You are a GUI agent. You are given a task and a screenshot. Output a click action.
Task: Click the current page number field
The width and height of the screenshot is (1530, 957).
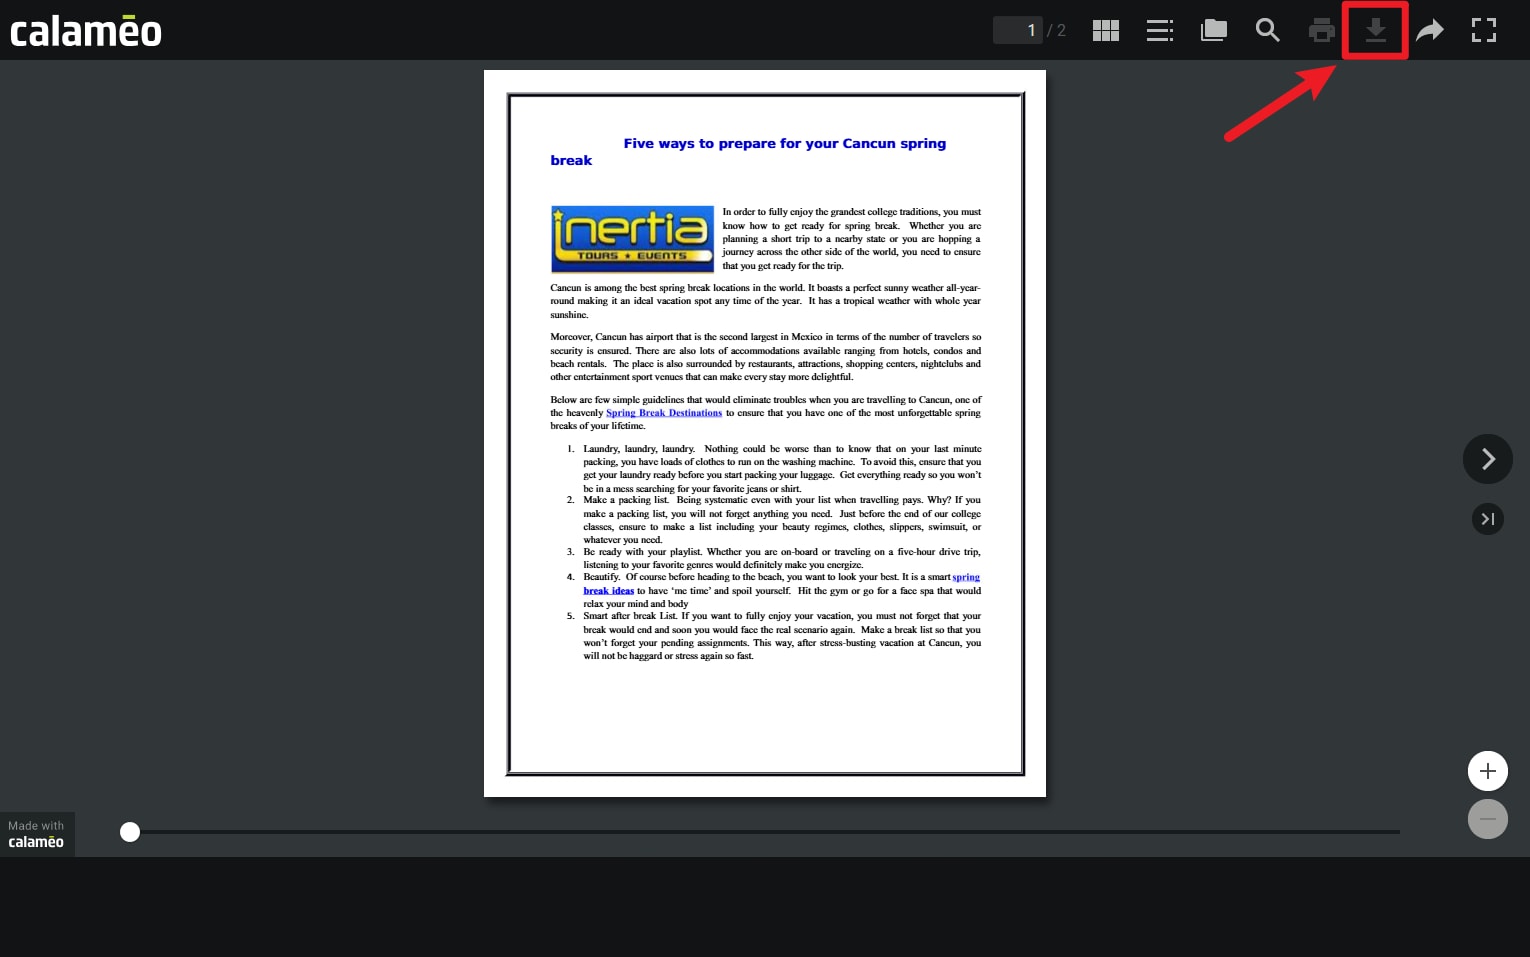(1018, 31)
